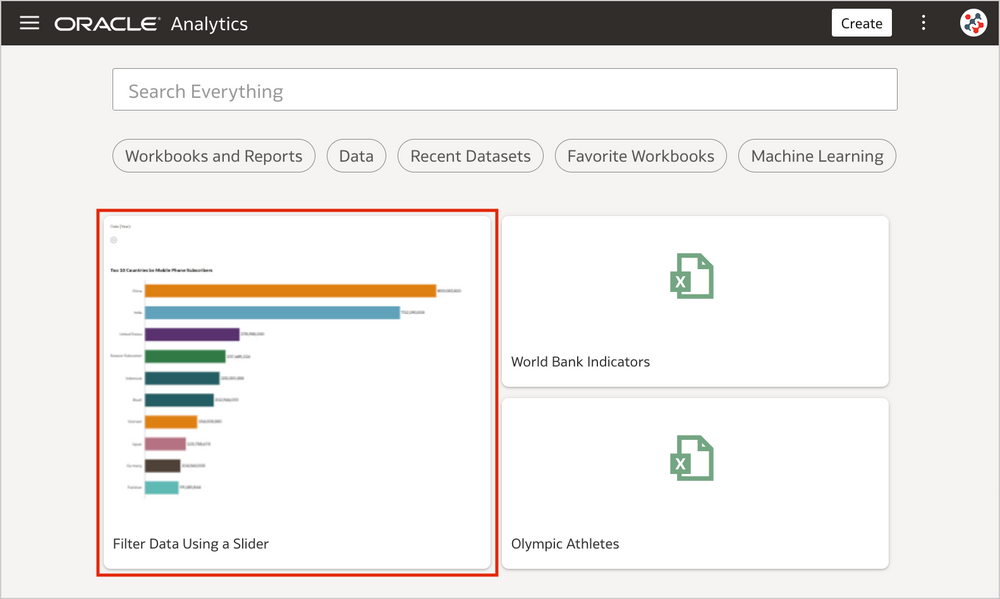Focus the Search Everything field
Screen dimensions: 1000x599
(x=504, y=90)
